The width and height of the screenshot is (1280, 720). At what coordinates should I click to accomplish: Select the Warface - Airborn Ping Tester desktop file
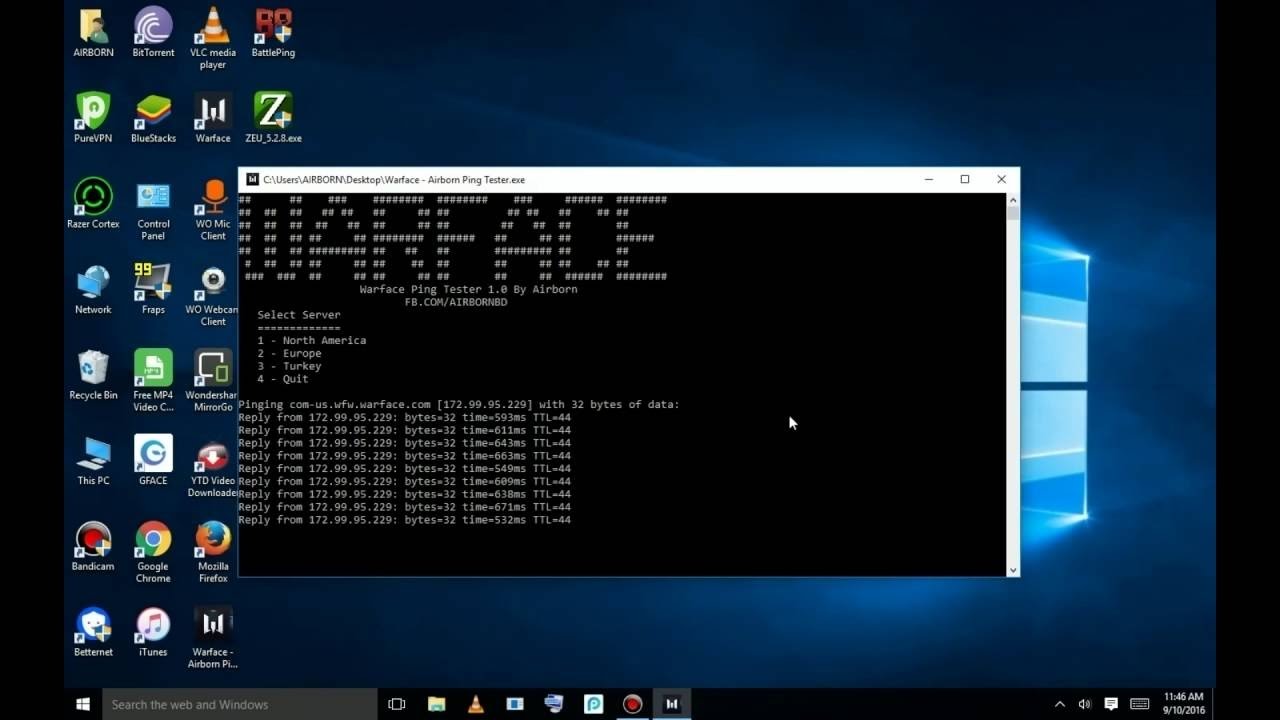point(213,638)
